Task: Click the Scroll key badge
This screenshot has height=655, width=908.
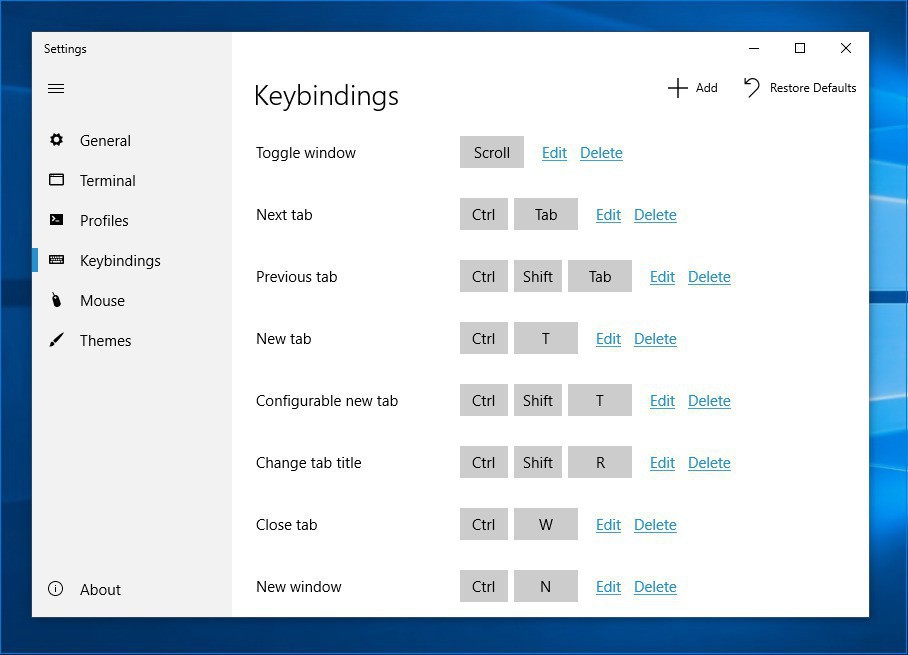Action: (x=492, y=153)
